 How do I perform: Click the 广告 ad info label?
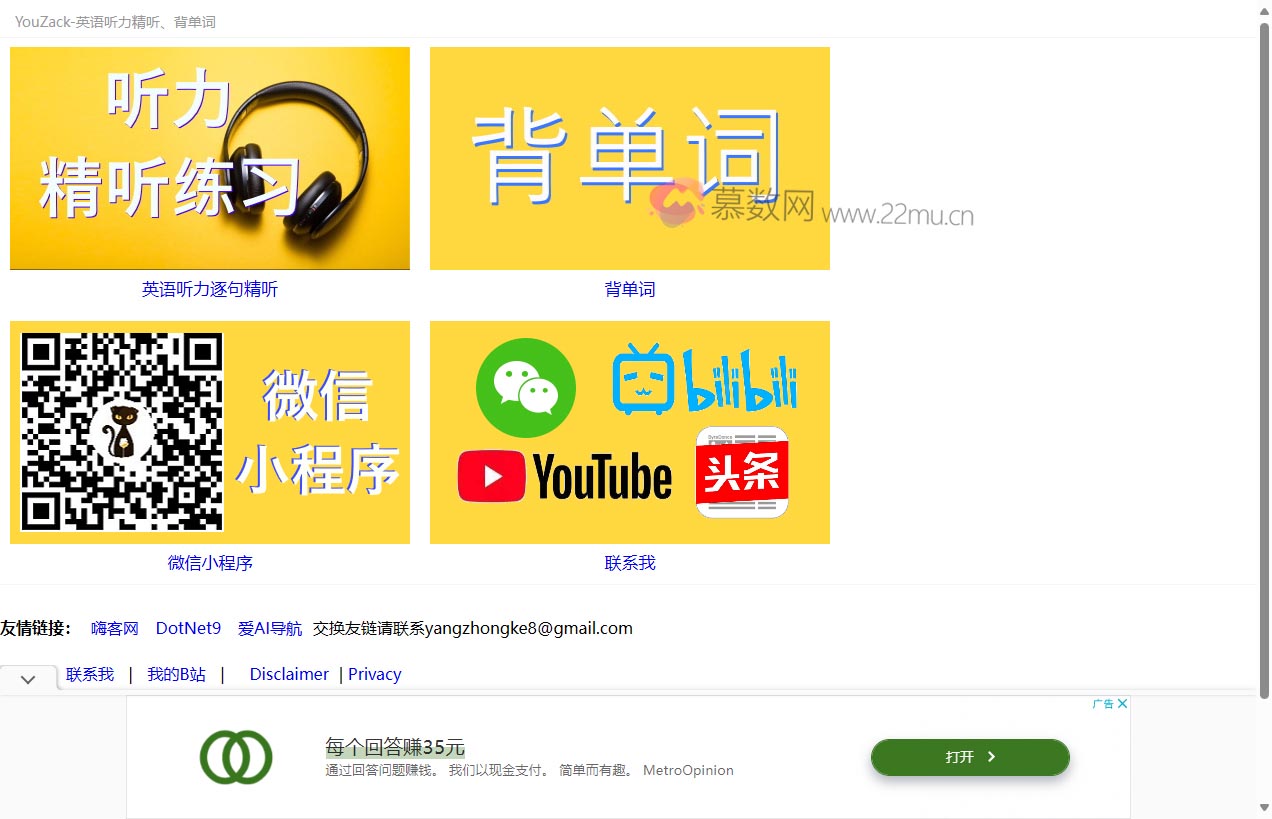[1103, 704]
